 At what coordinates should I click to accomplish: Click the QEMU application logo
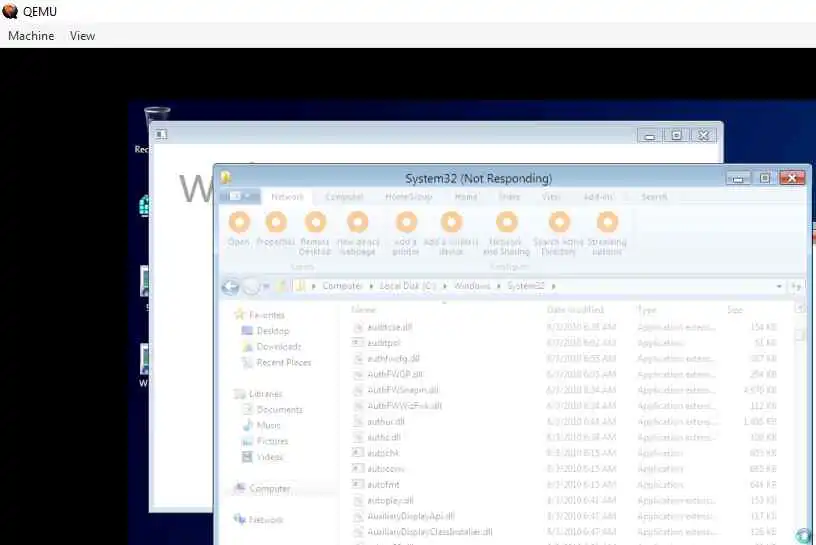10,11
